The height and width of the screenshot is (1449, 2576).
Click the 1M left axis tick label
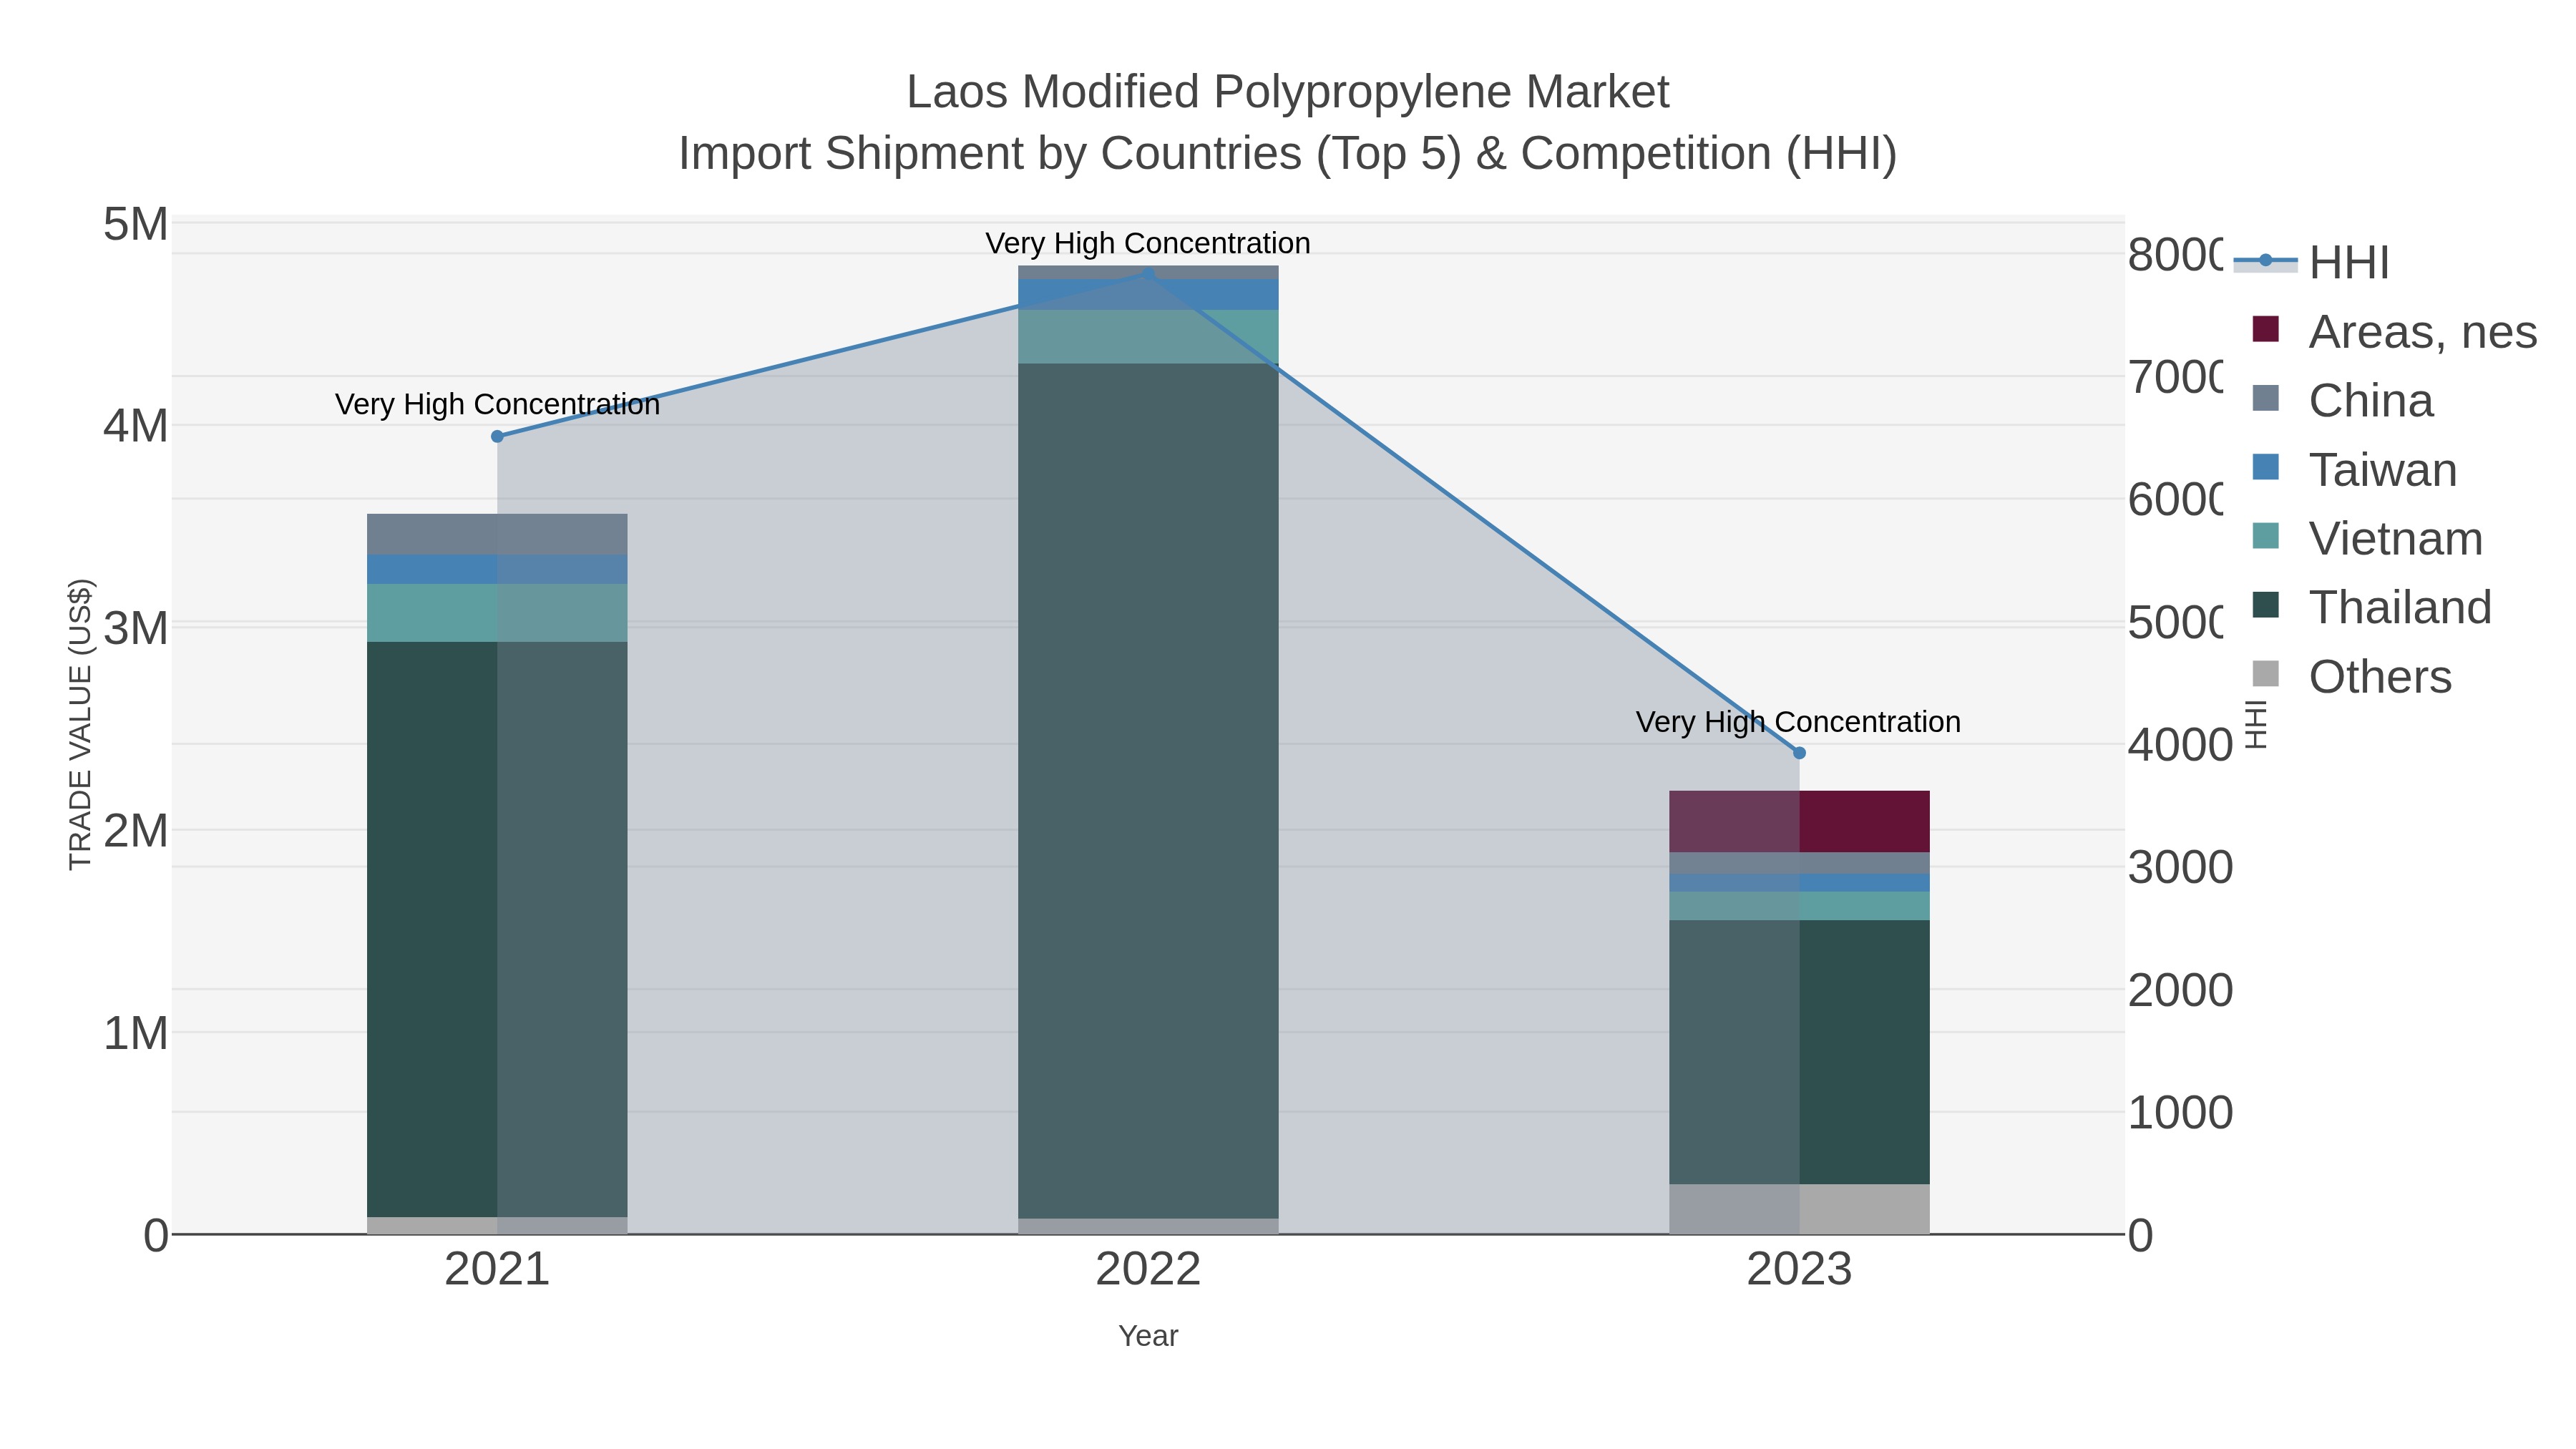click(x=136, y=1033)
